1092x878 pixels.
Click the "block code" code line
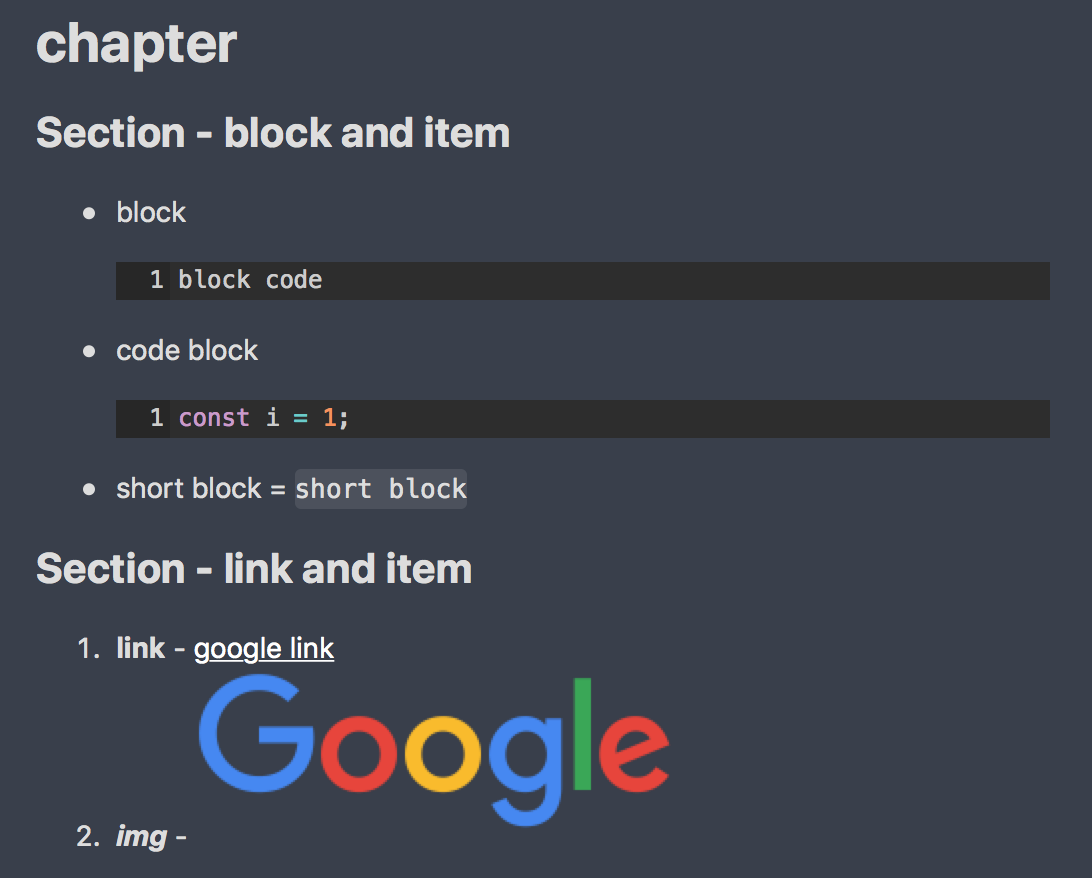point(250,280)
